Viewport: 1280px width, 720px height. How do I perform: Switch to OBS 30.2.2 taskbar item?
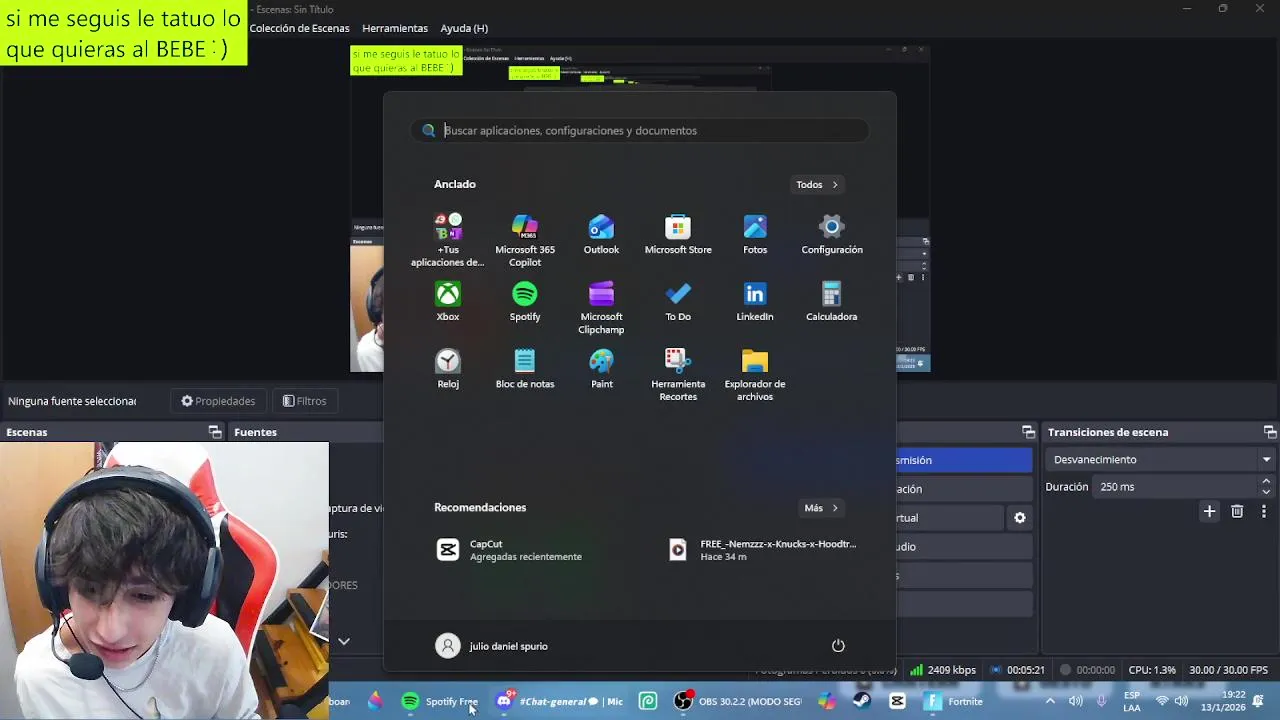(x=738, y=701)
